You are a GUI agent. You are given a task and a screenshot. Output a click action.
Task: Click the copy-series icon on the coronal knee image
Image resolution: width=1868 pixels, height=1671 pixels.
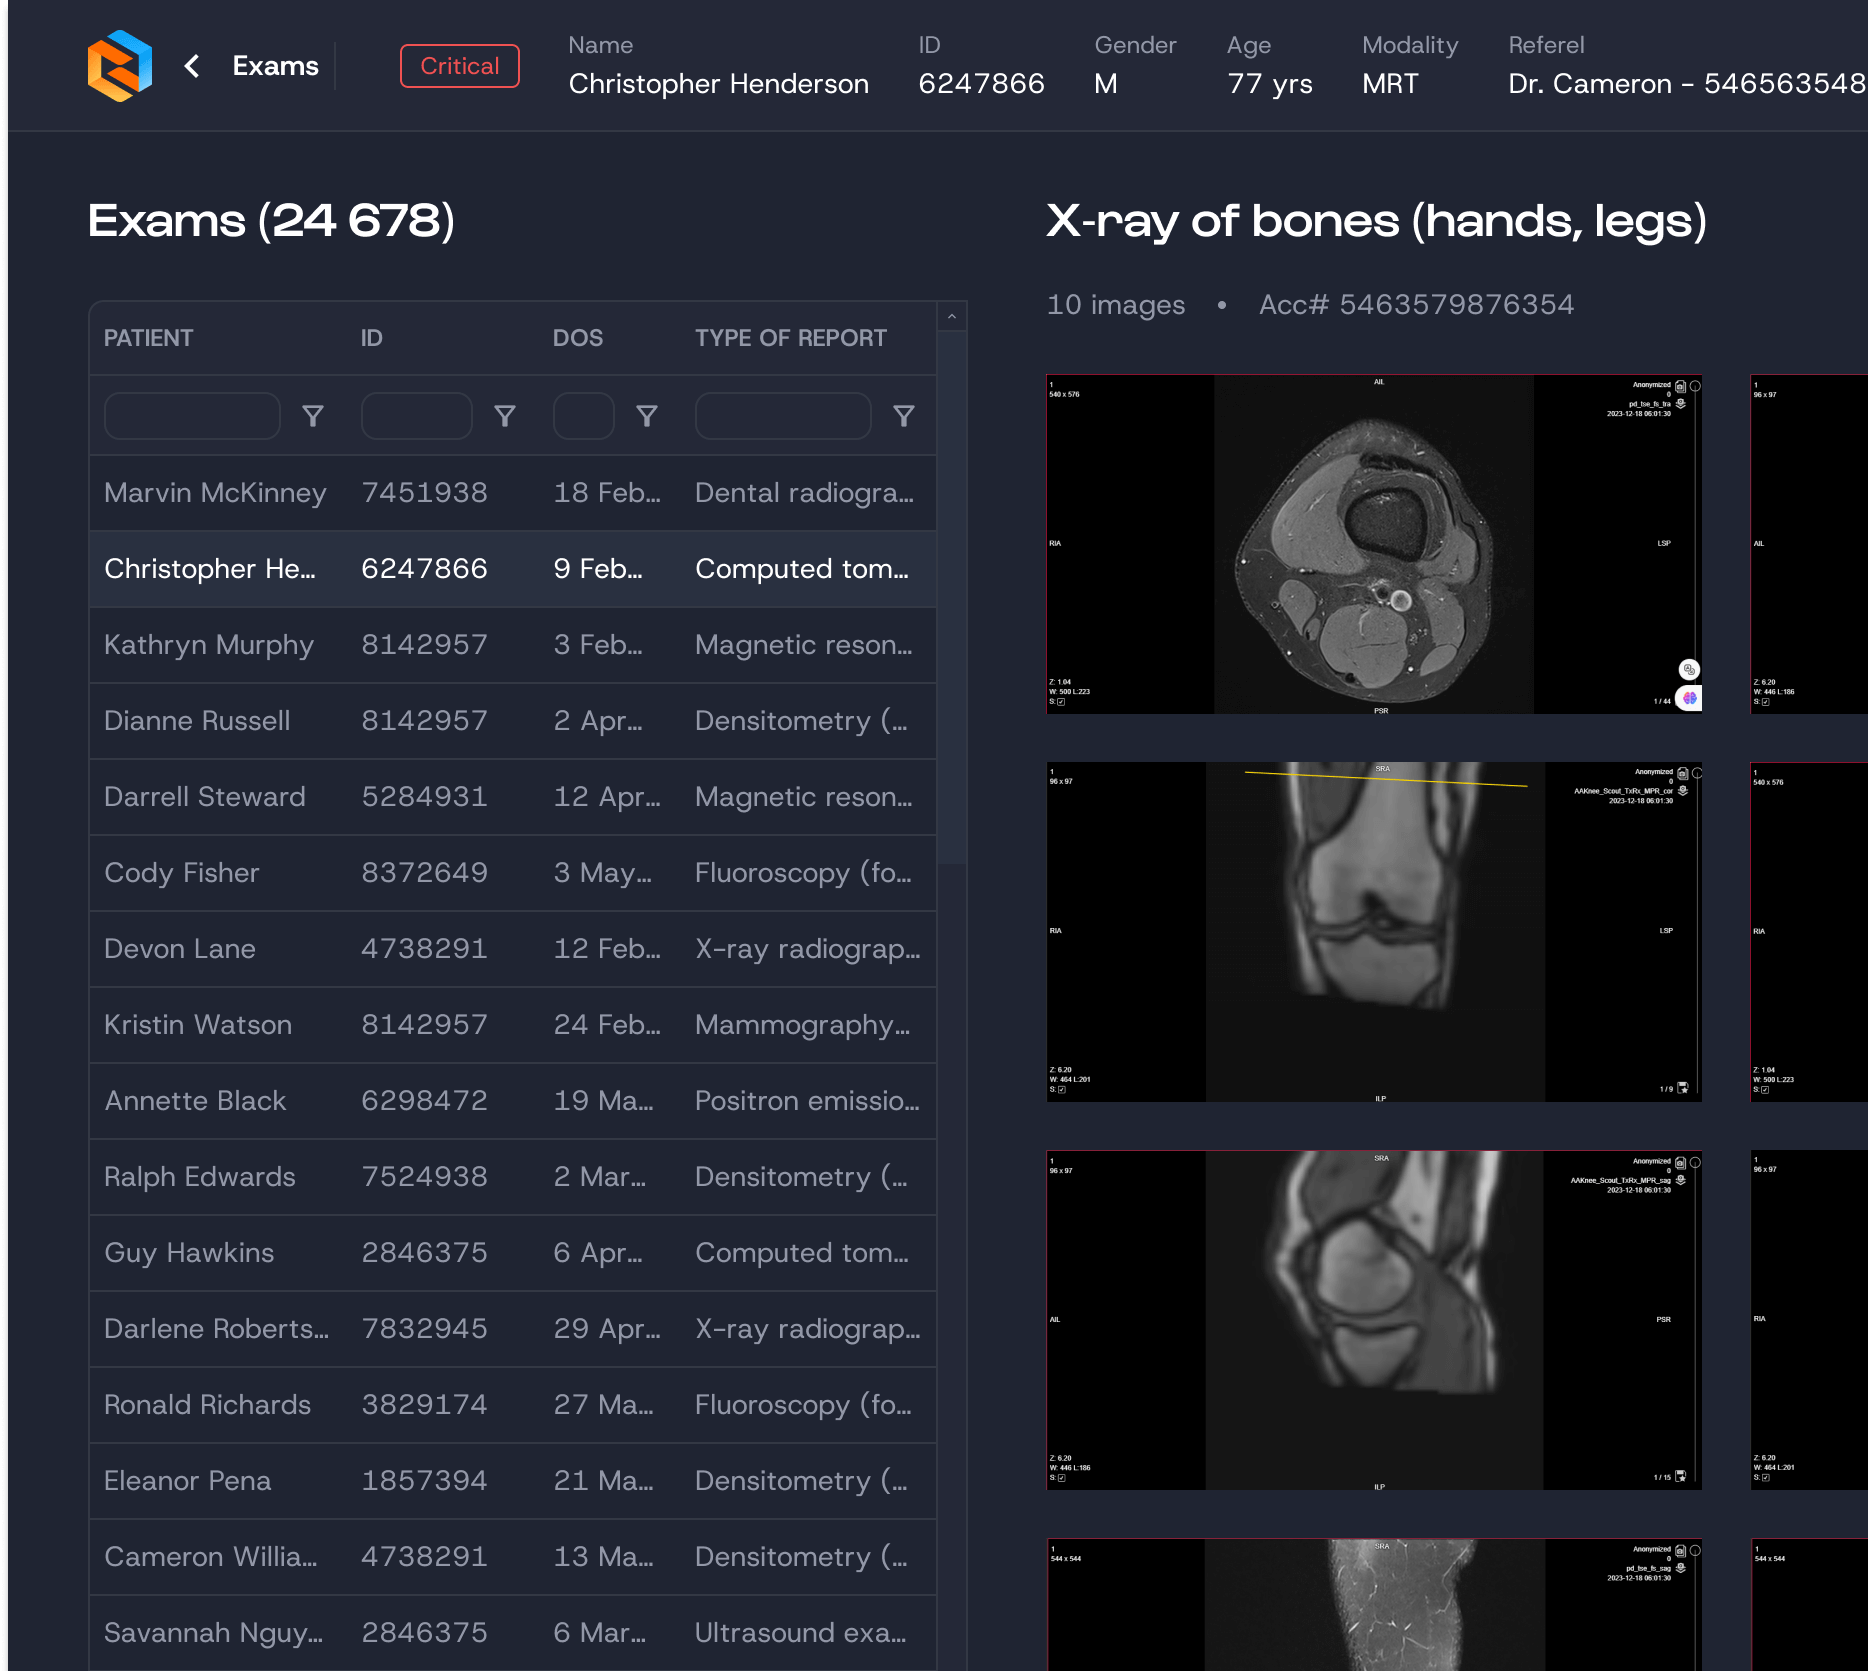pos(1683,774)
